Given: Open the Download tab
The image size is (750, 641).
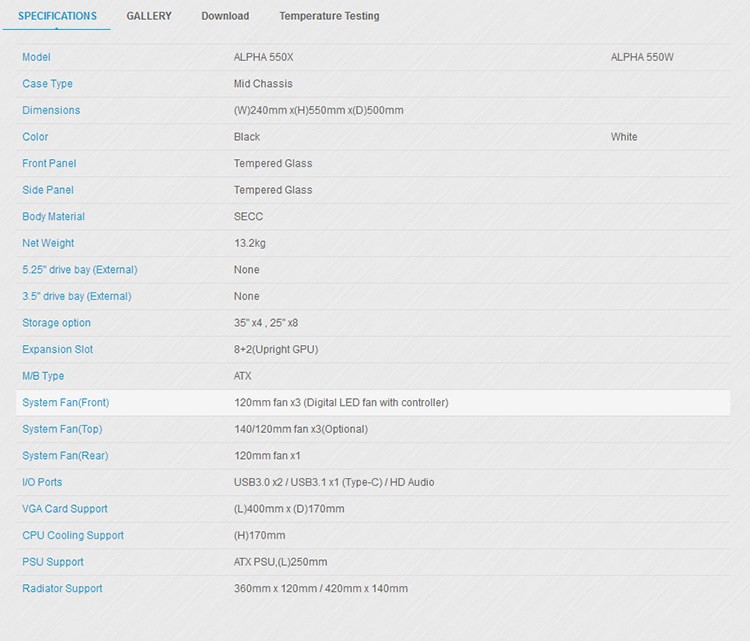Looking at the screenshot, I should [x=225, y=16].
